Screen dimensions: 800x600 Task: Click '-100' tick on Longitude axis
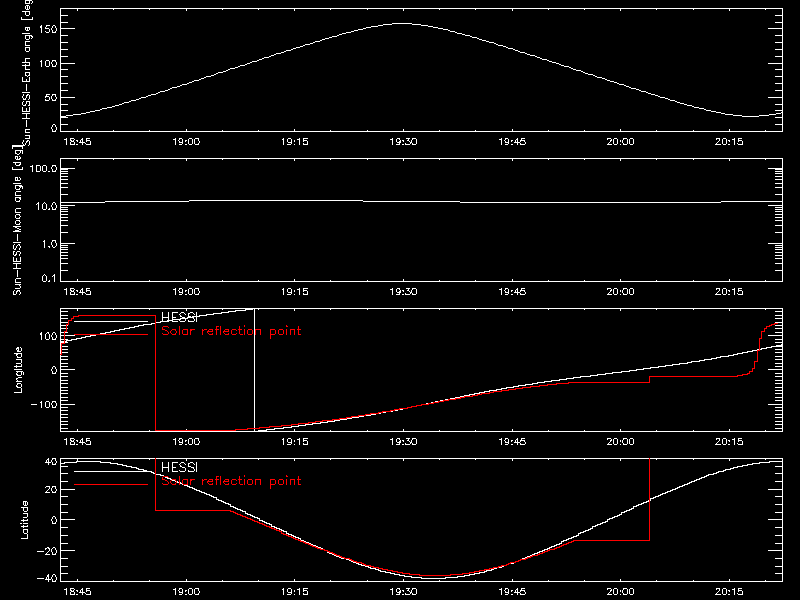pyautogui.click(x=43, y=404)
